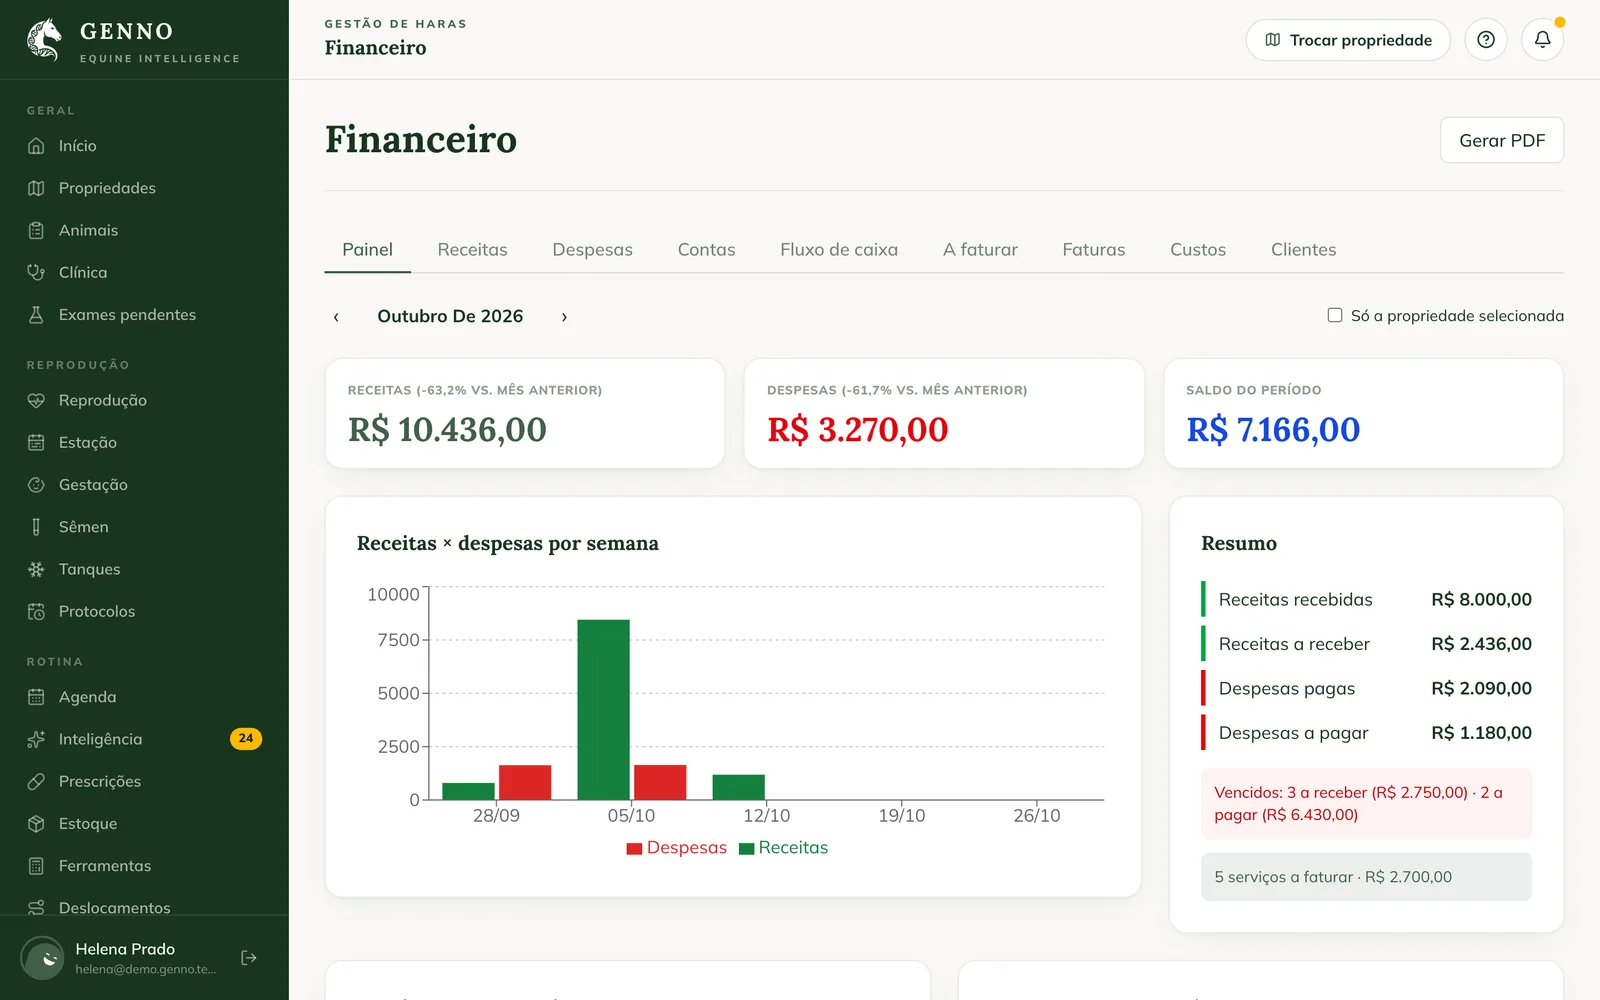Click the Prescrições pill icon
The image size is (1600, 1000).
pyautogui.click(x=36, y=781)
